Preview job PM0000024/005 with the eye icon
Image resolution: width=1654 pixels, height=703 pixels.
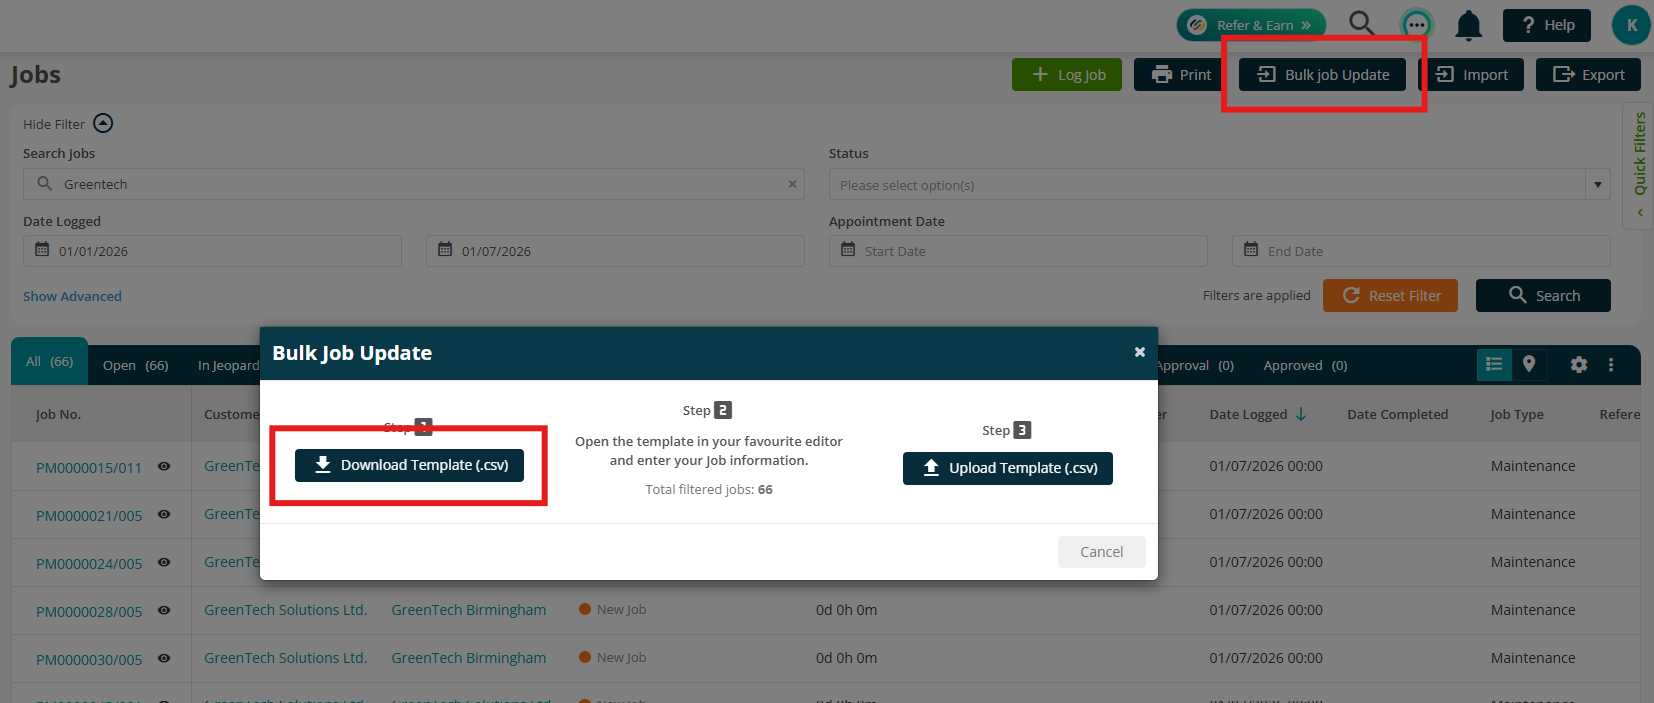pyautogui.click(x=164, y=562)
